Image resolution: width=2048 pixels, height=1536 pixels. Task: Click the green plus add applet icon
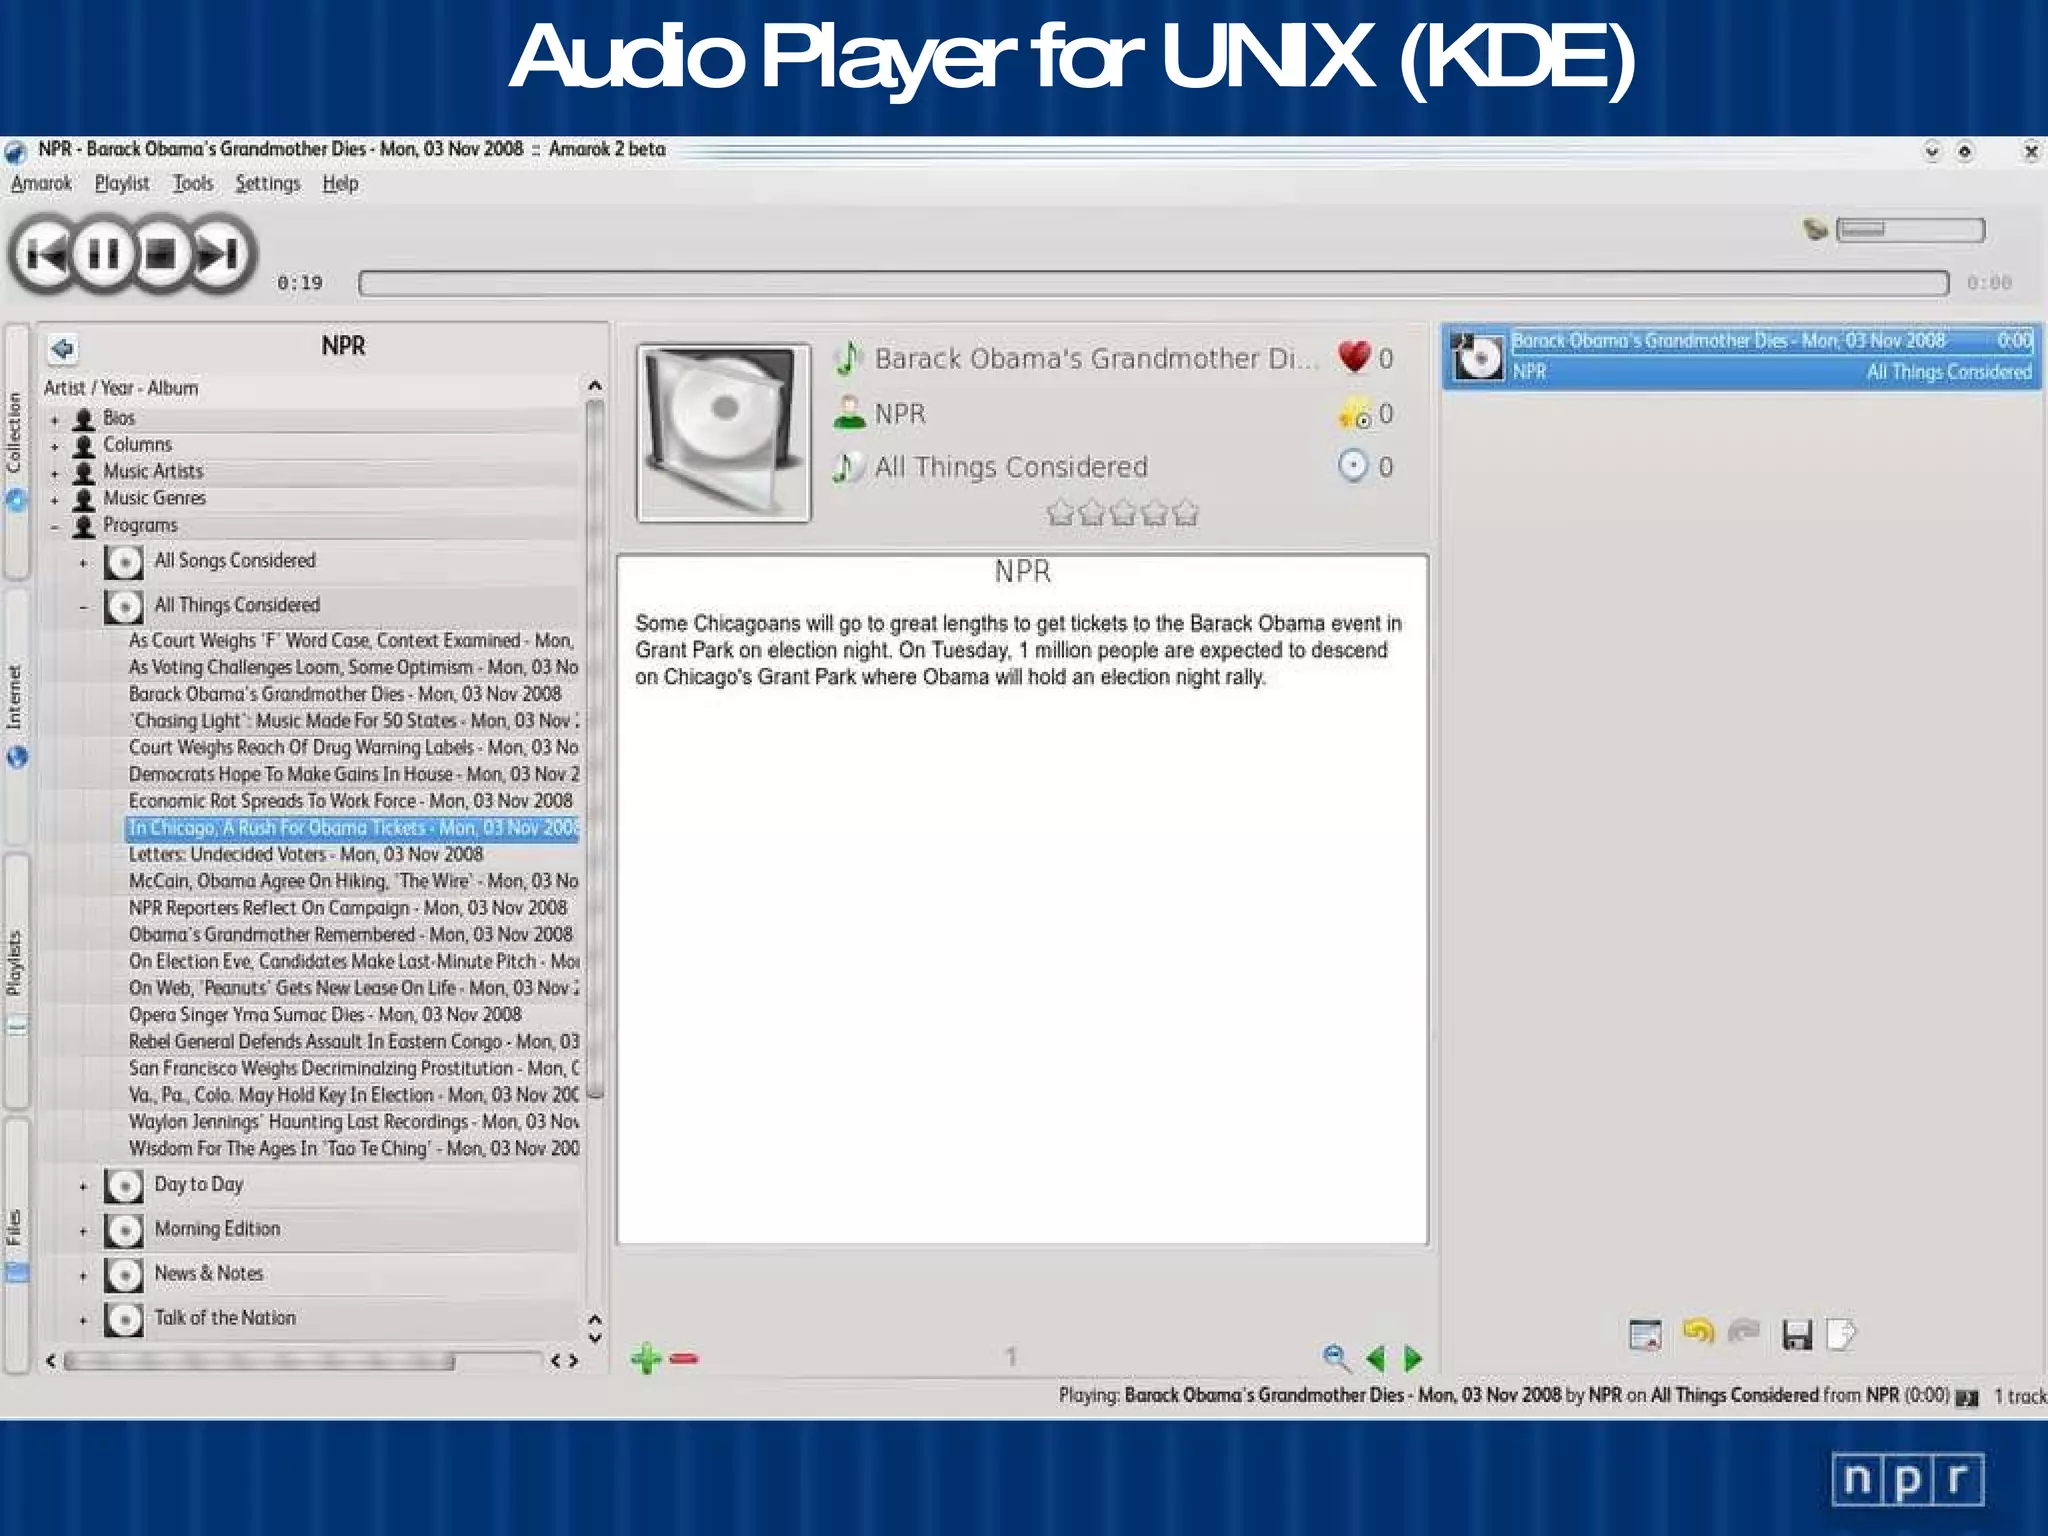[x=646, y=1358]
